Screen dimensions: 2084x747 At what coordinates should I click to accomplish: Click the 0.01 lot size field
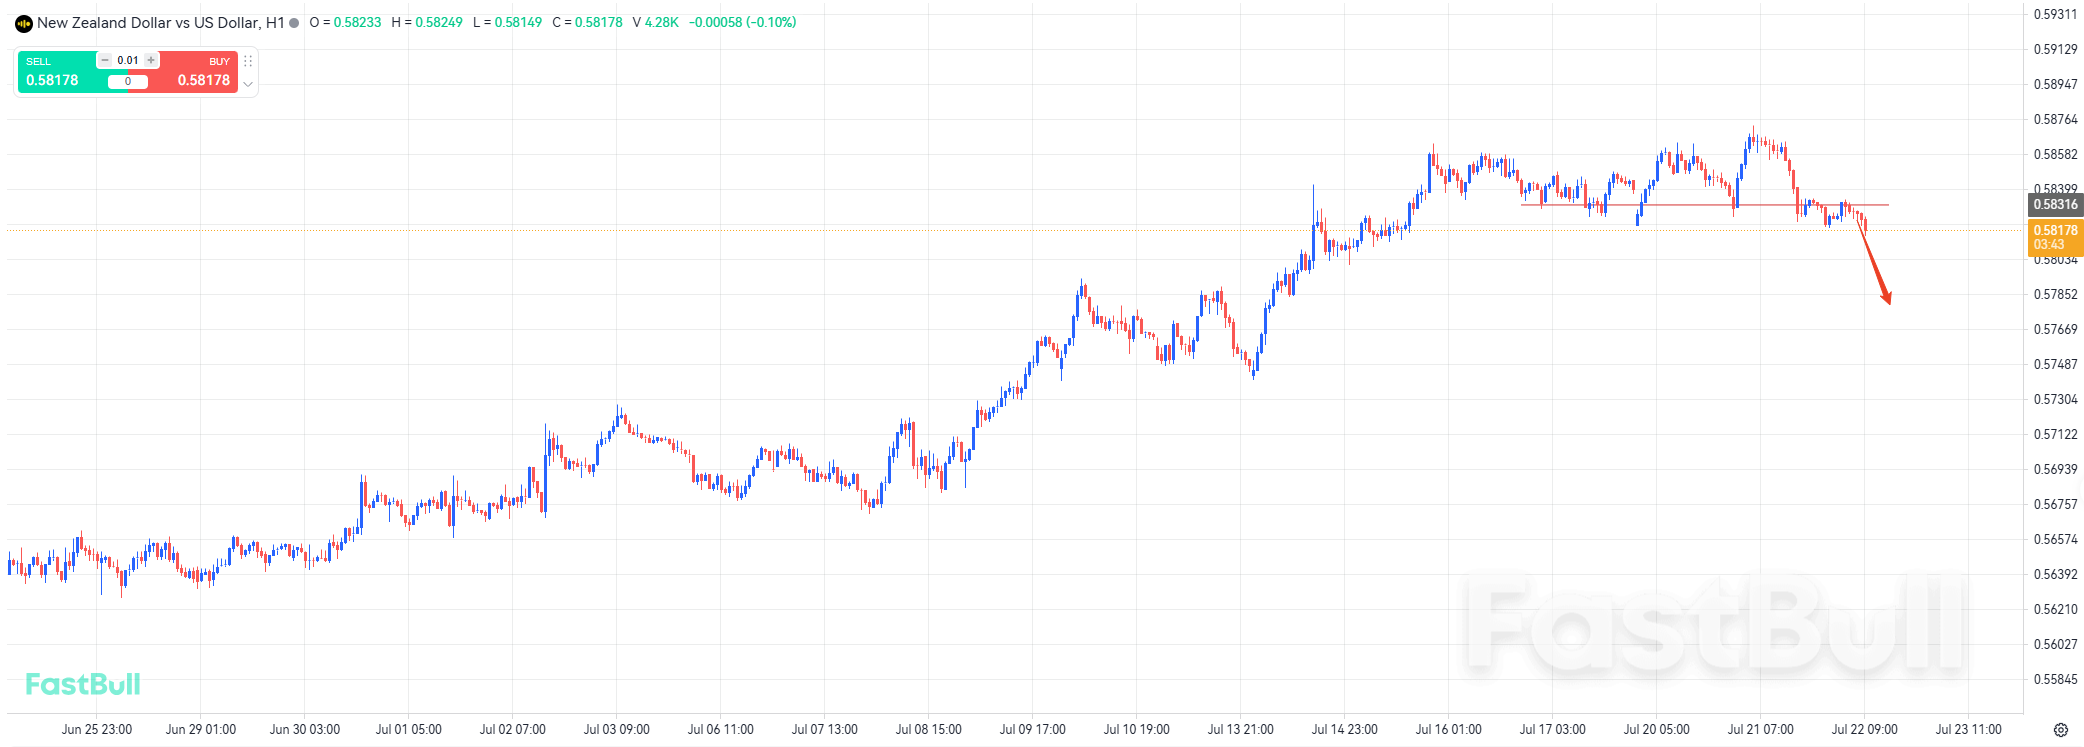128,60
